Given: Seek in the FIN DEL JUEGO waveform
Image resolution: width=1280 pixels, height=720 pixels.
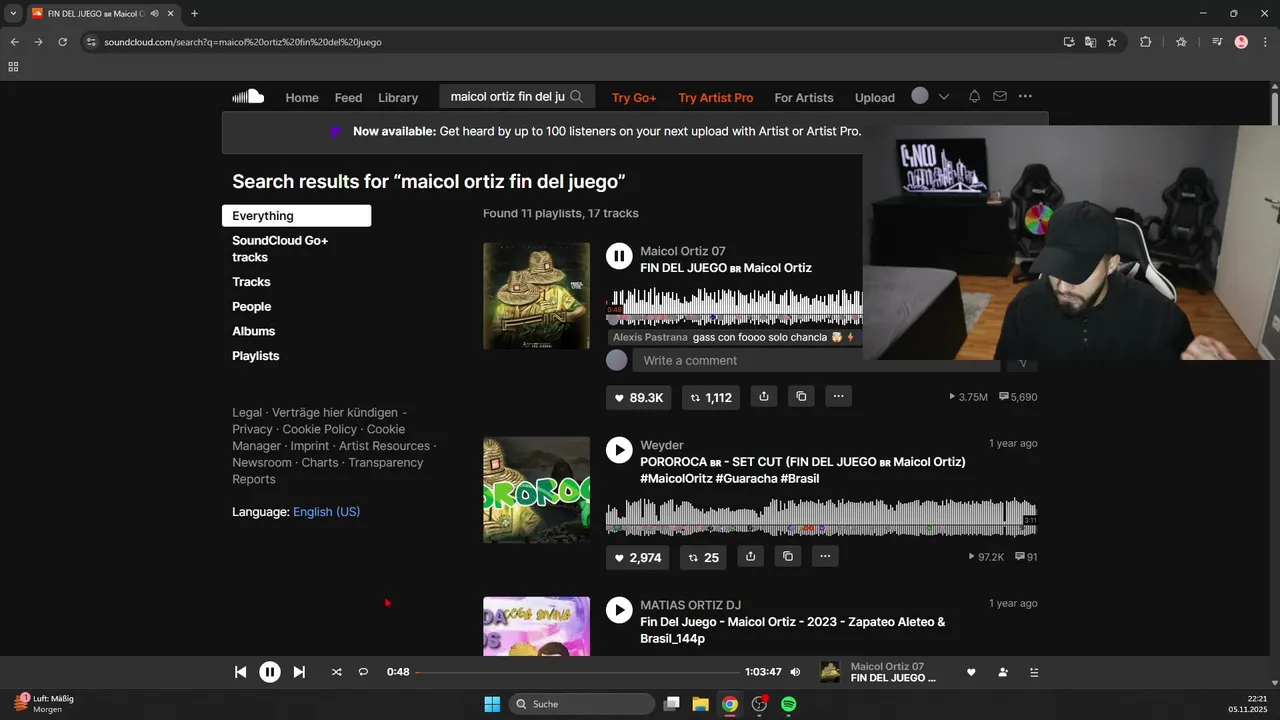Looking at the screenshot, I should click(x=734, y=307).
